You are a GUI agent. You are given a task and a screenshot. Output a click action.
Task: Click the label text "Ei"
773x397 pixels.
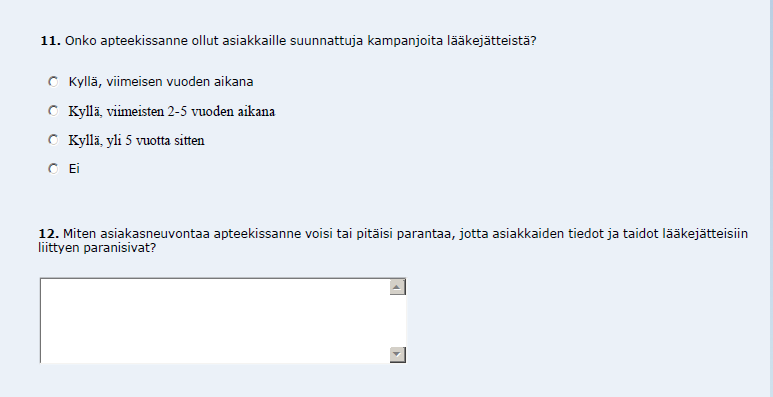click(74, 169)
